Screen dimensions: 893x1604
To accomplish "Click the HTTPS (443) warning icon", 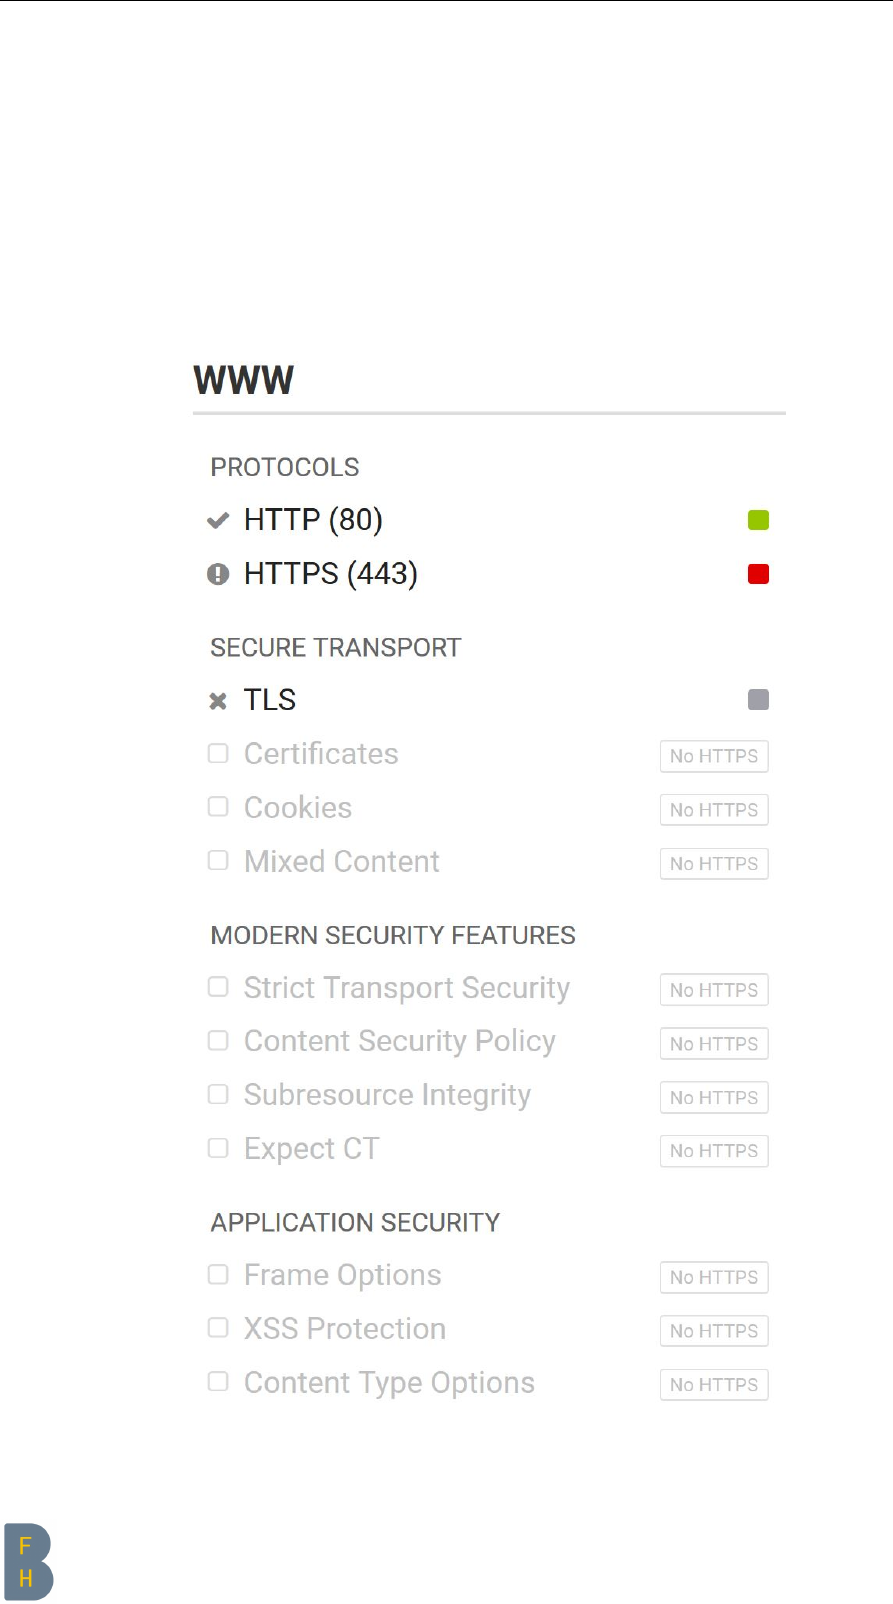I will click(218, 574).
